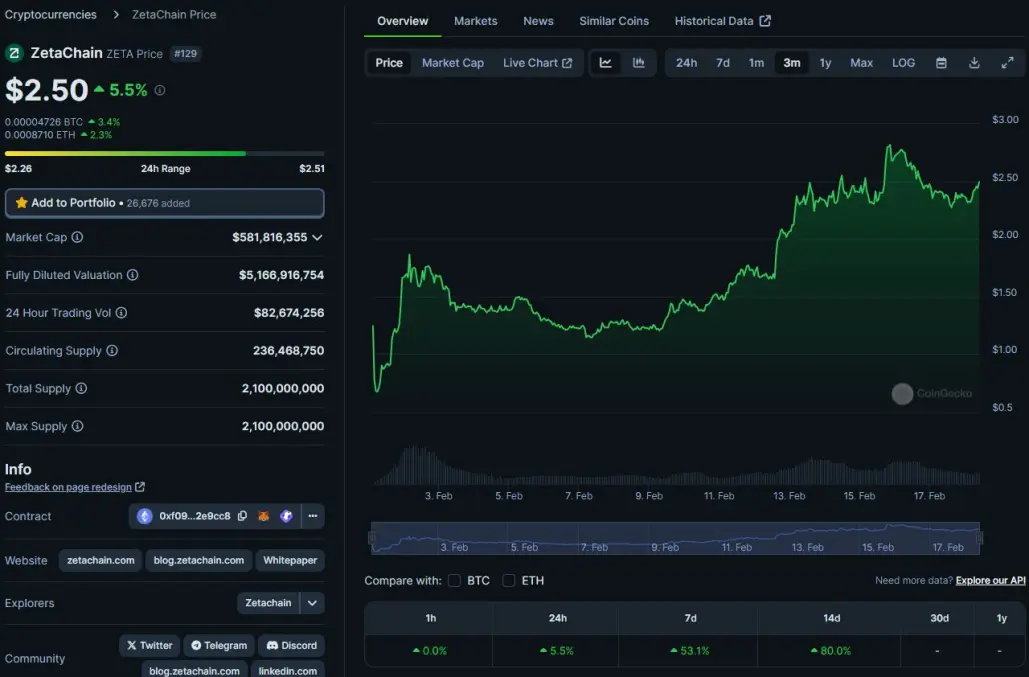Click the 24h Range progress bar
This screenshot has height=677, width=1029.
tap(165, 154)
